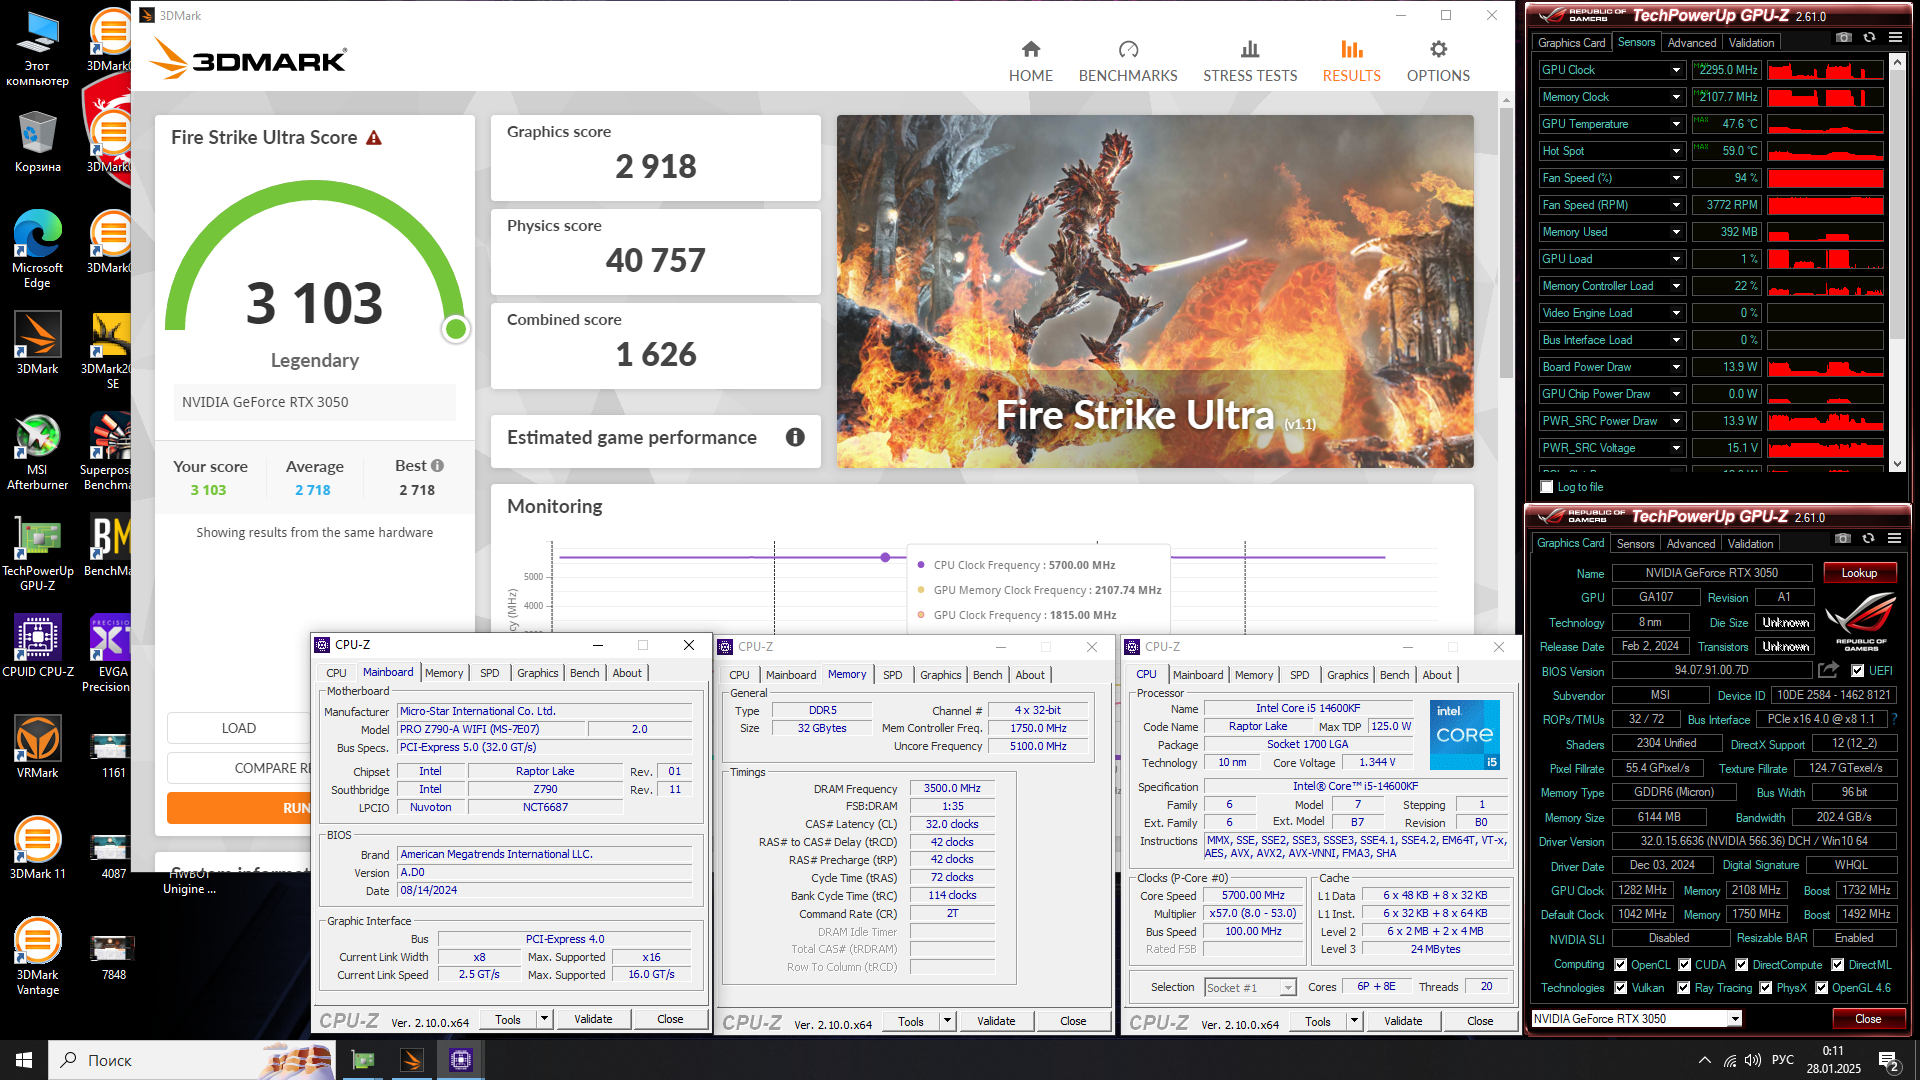Image resolution: width=1920 pixels, height=1080 pixels.
Task: Click 3DMark icon in the taskbar
Action: coord(412,1060)
